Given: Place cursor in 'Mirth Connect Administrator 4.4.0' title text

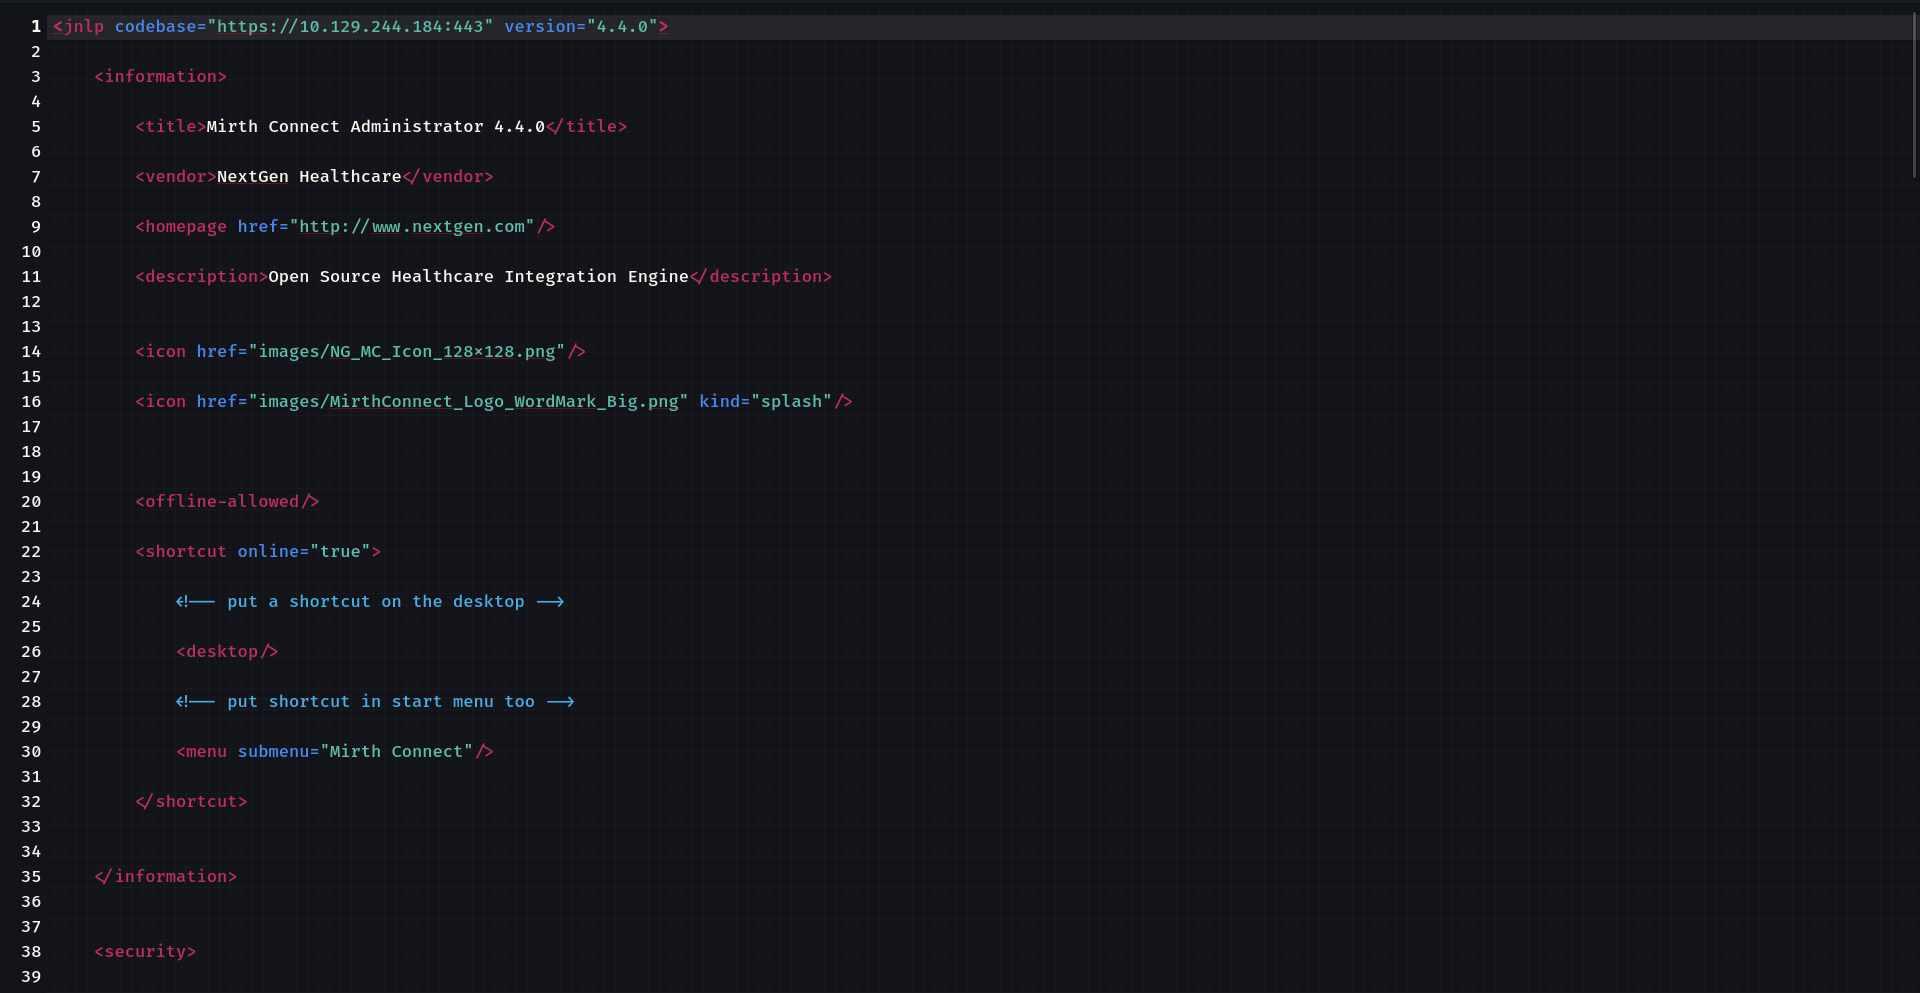Looking at the screenshot, I should [x=375, y=127].
